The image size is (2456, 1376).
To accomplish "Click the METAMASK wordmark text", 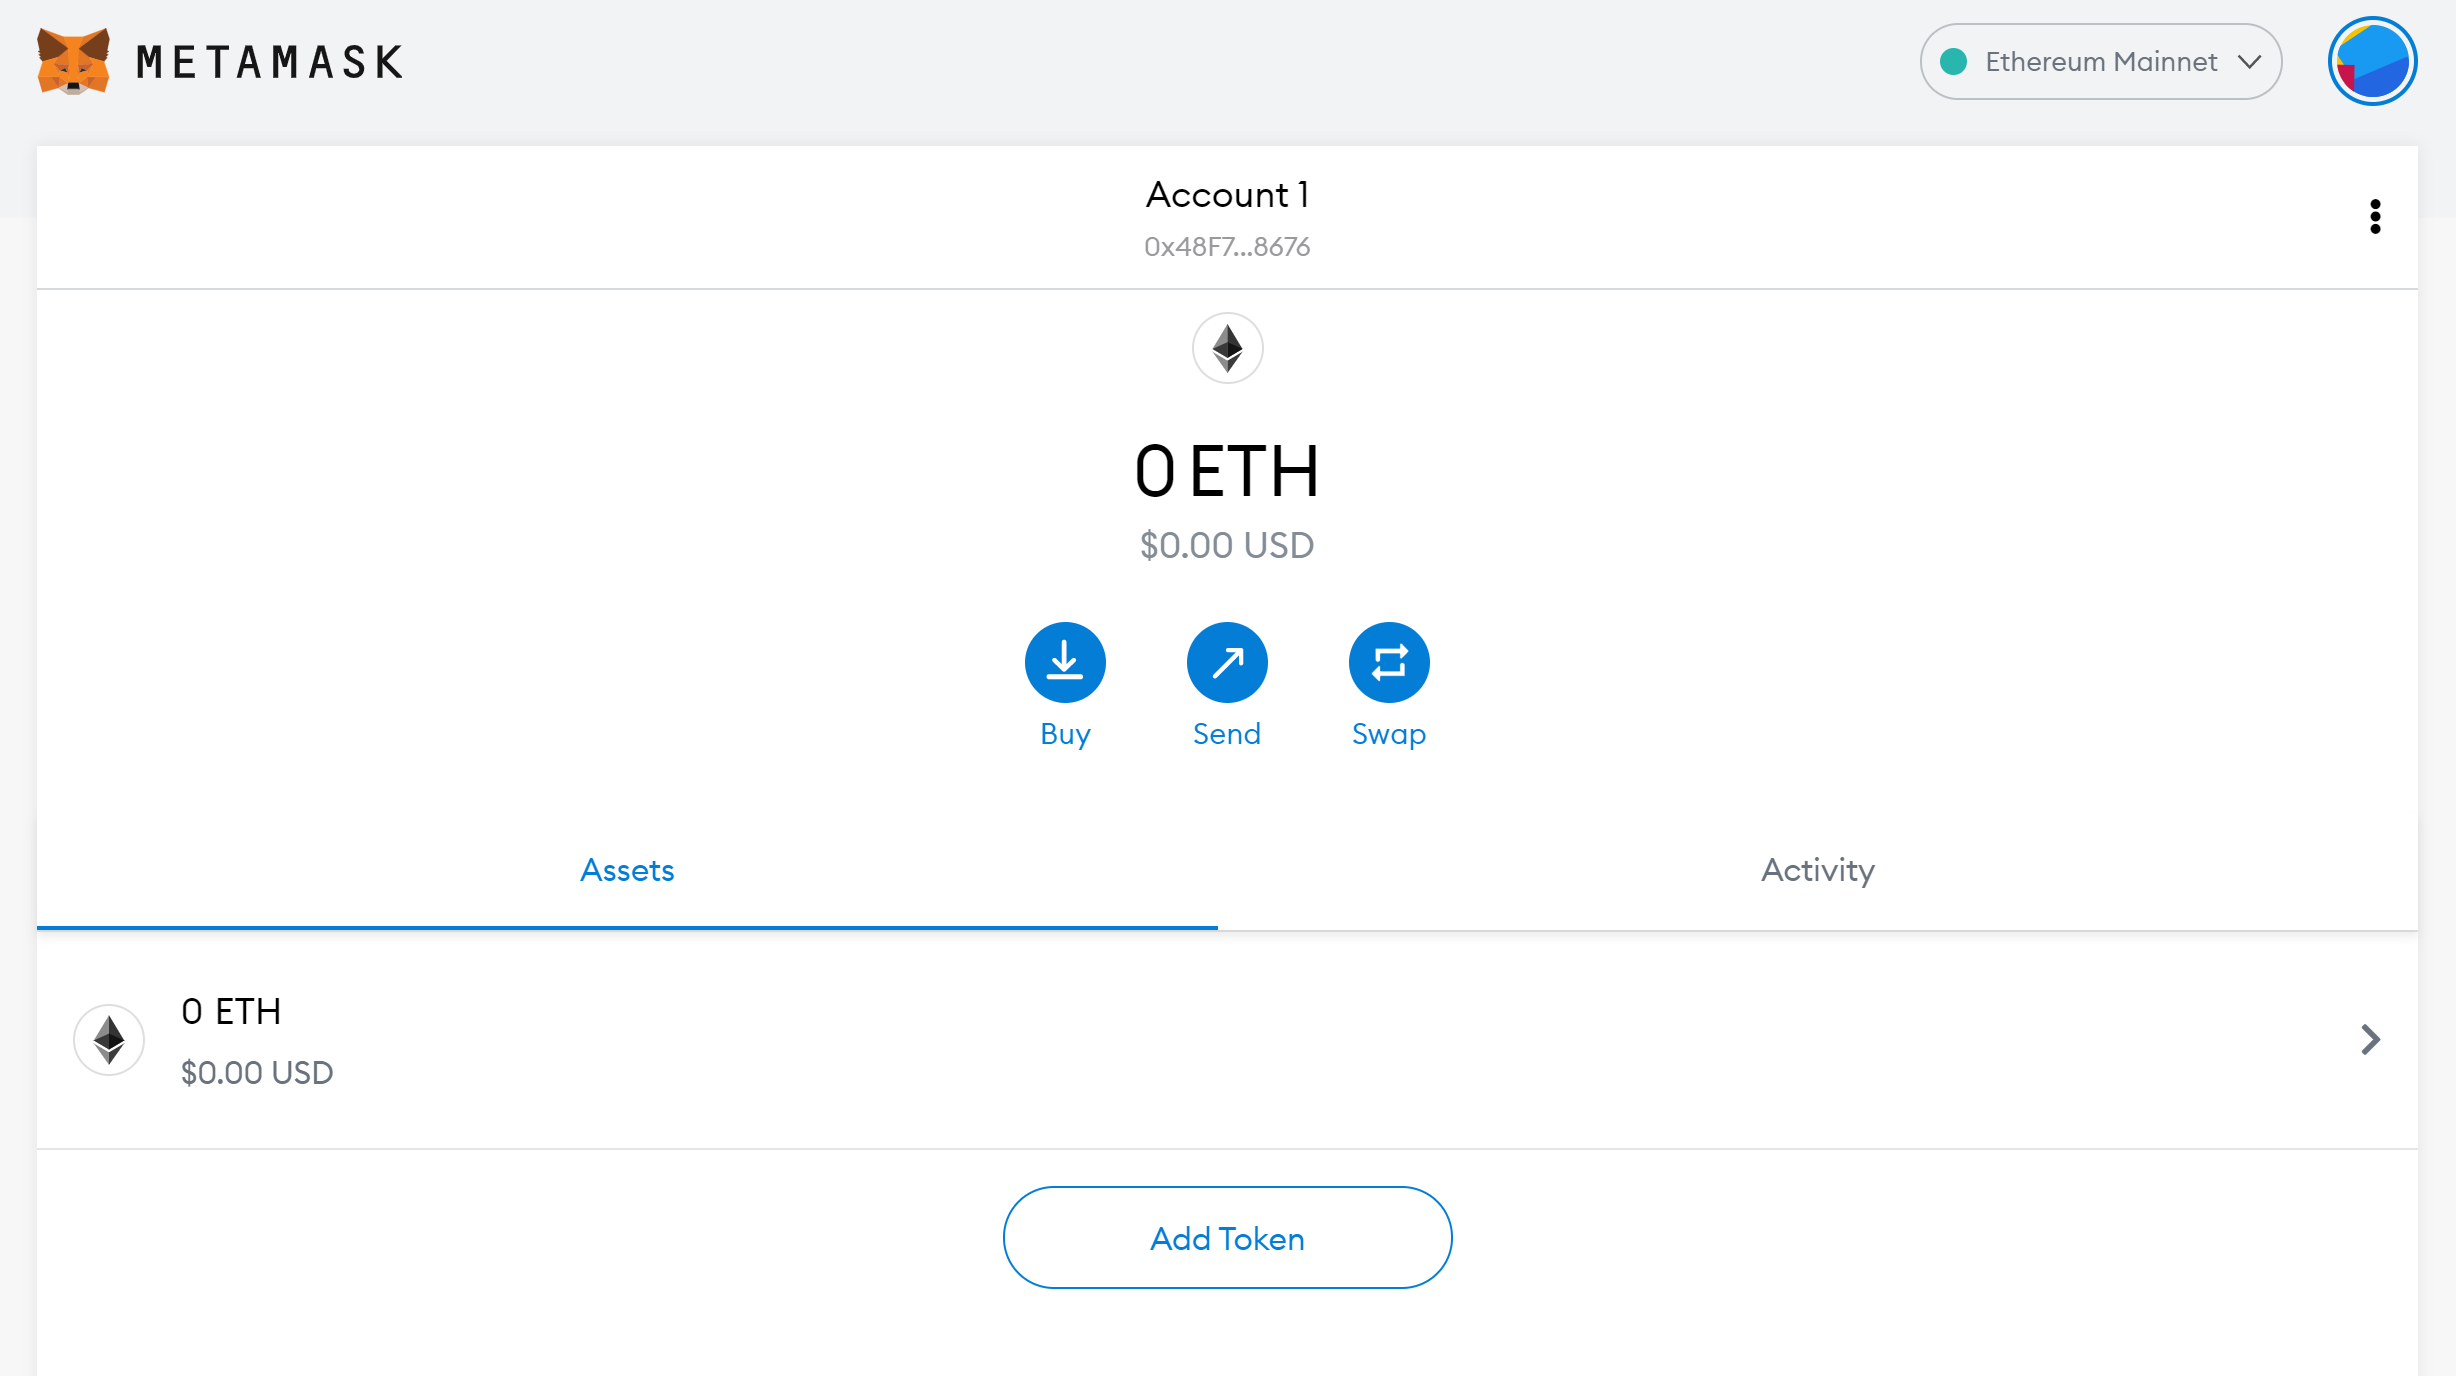I will click(x=270, y=62).
